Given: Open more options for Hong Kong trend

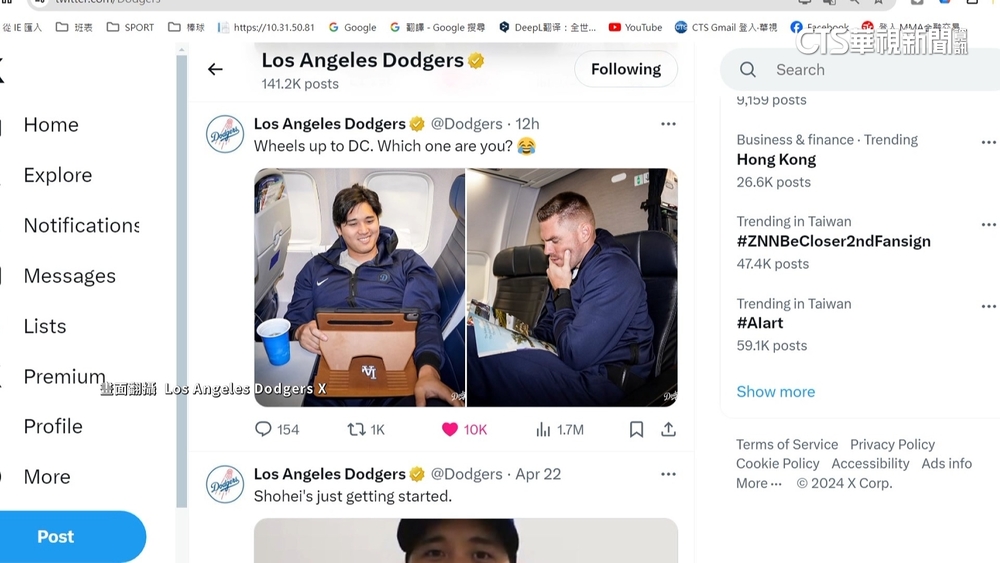Looking at the screenshot, I should (988, 142).
